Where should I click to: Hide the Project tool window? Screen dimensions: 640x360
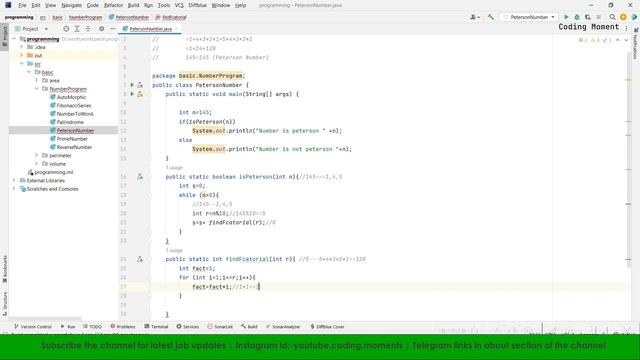pyautogui.click(x=113, y=29)
